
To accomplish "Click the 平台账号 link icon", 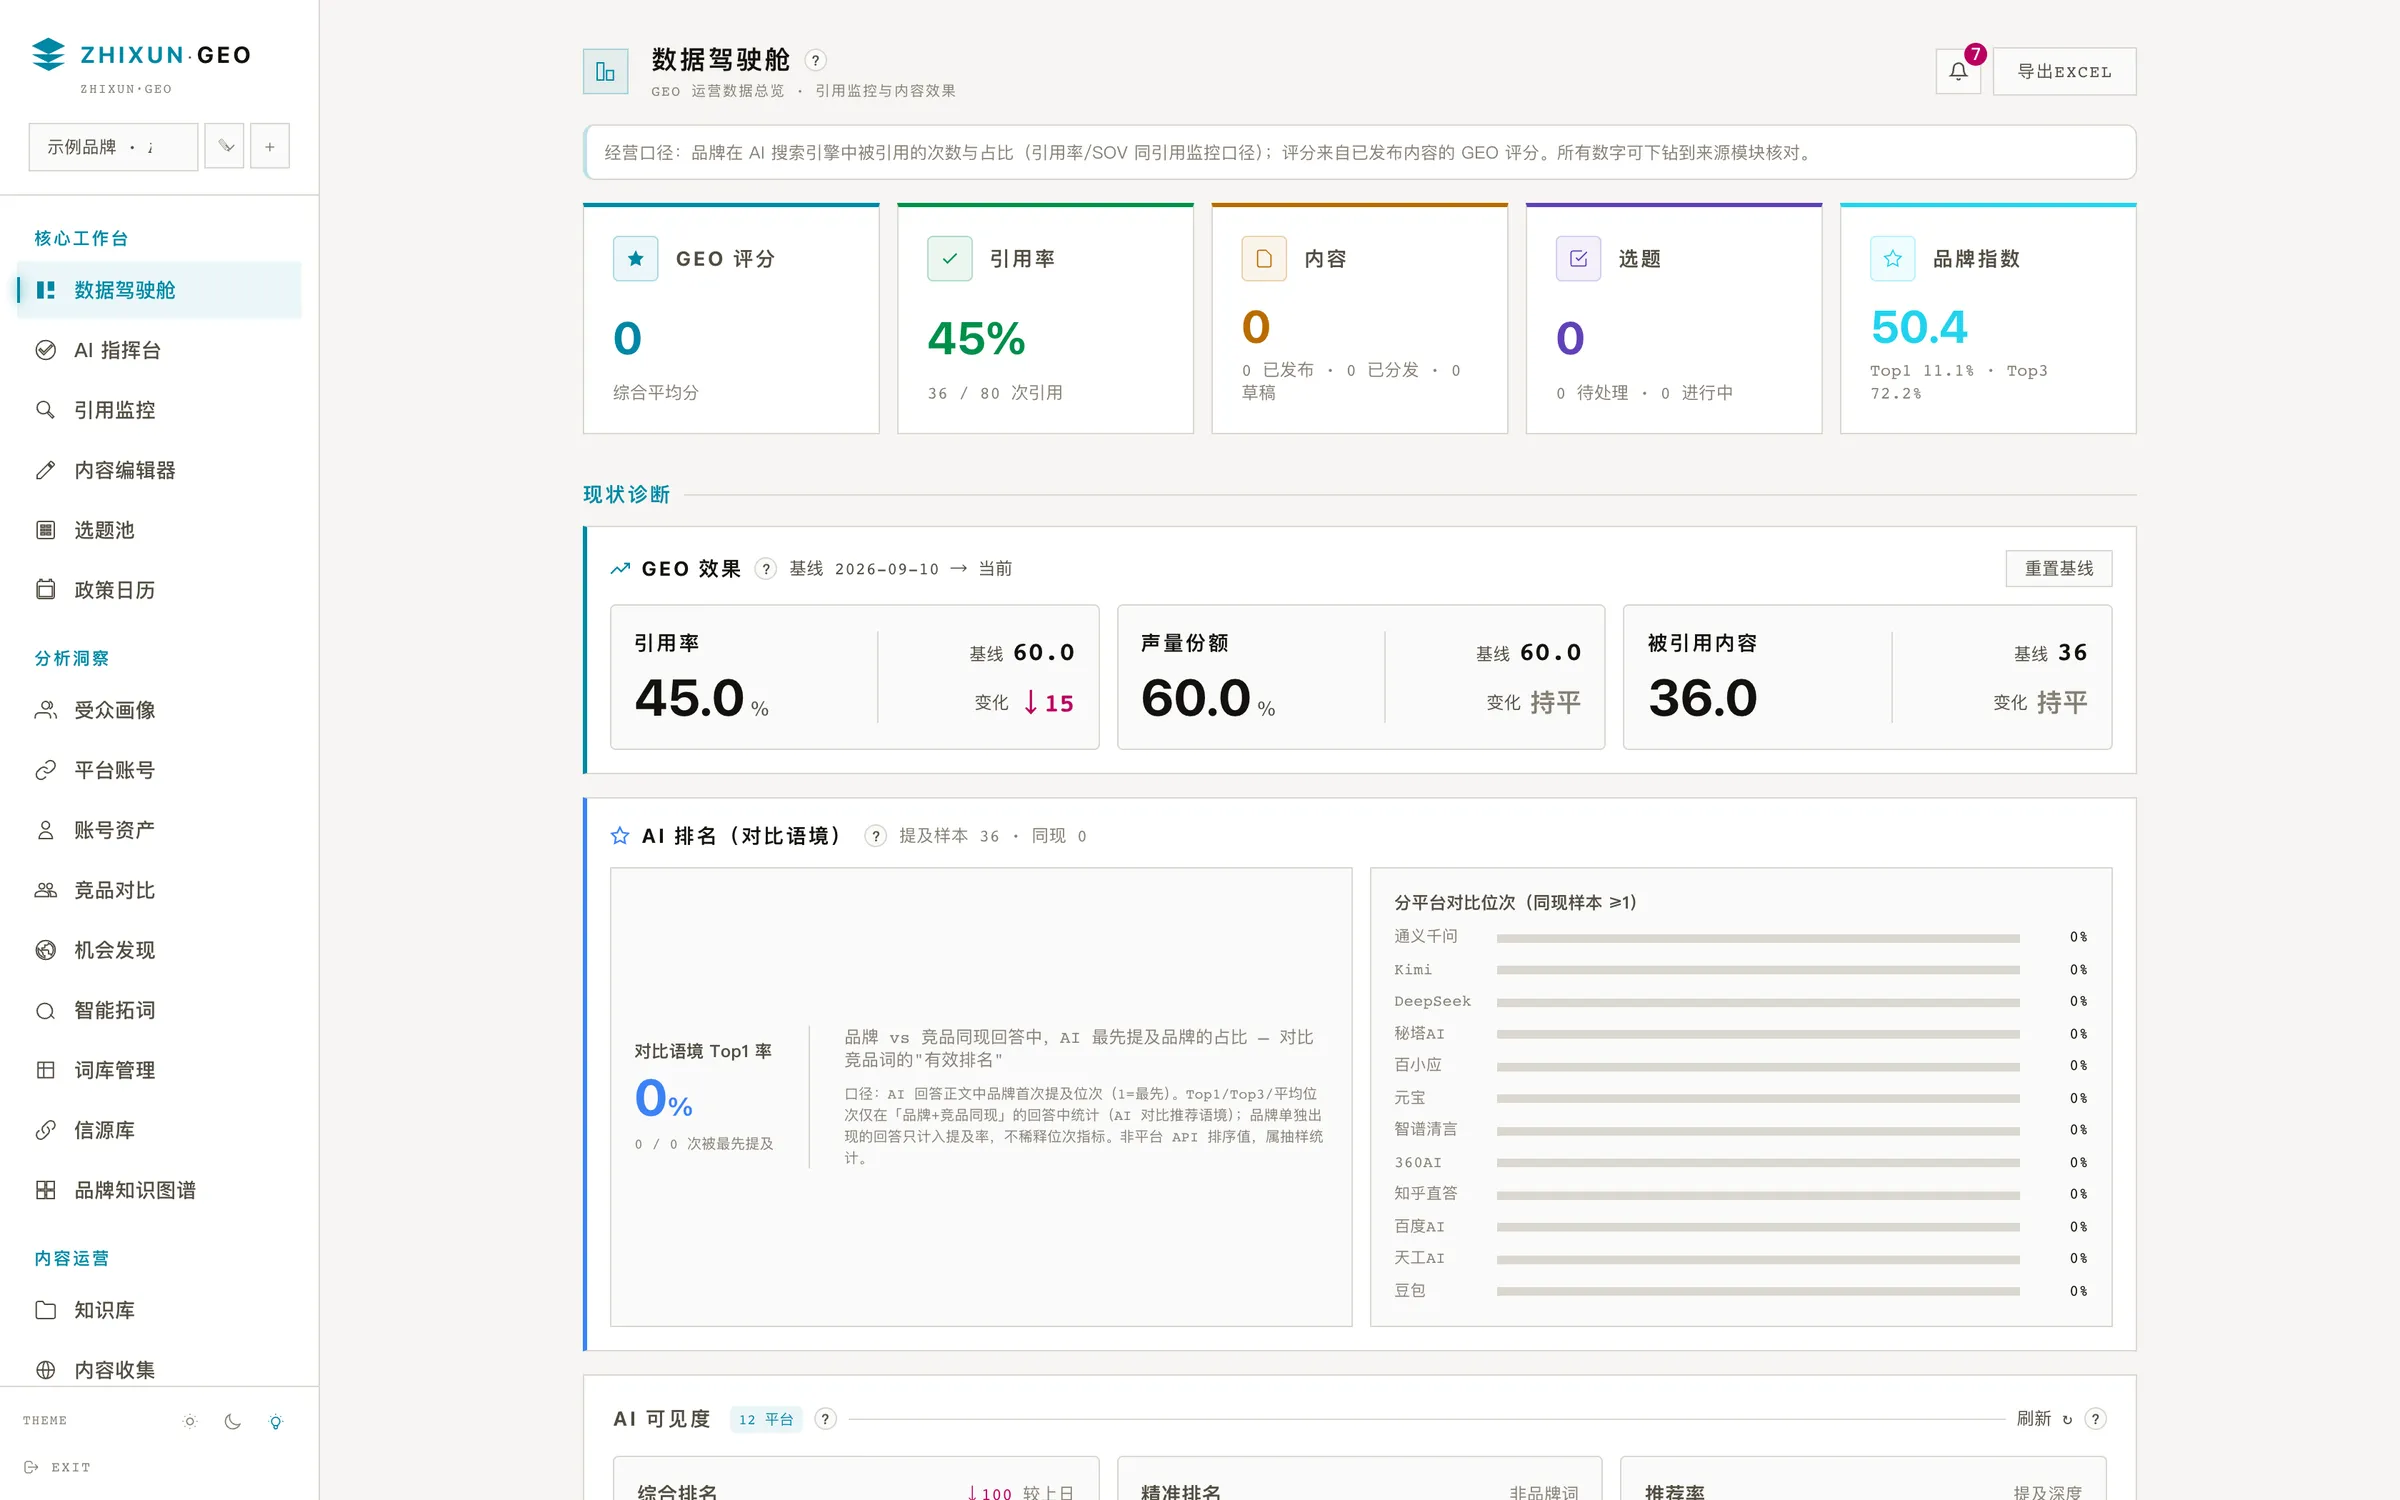I will coord(46,770).
